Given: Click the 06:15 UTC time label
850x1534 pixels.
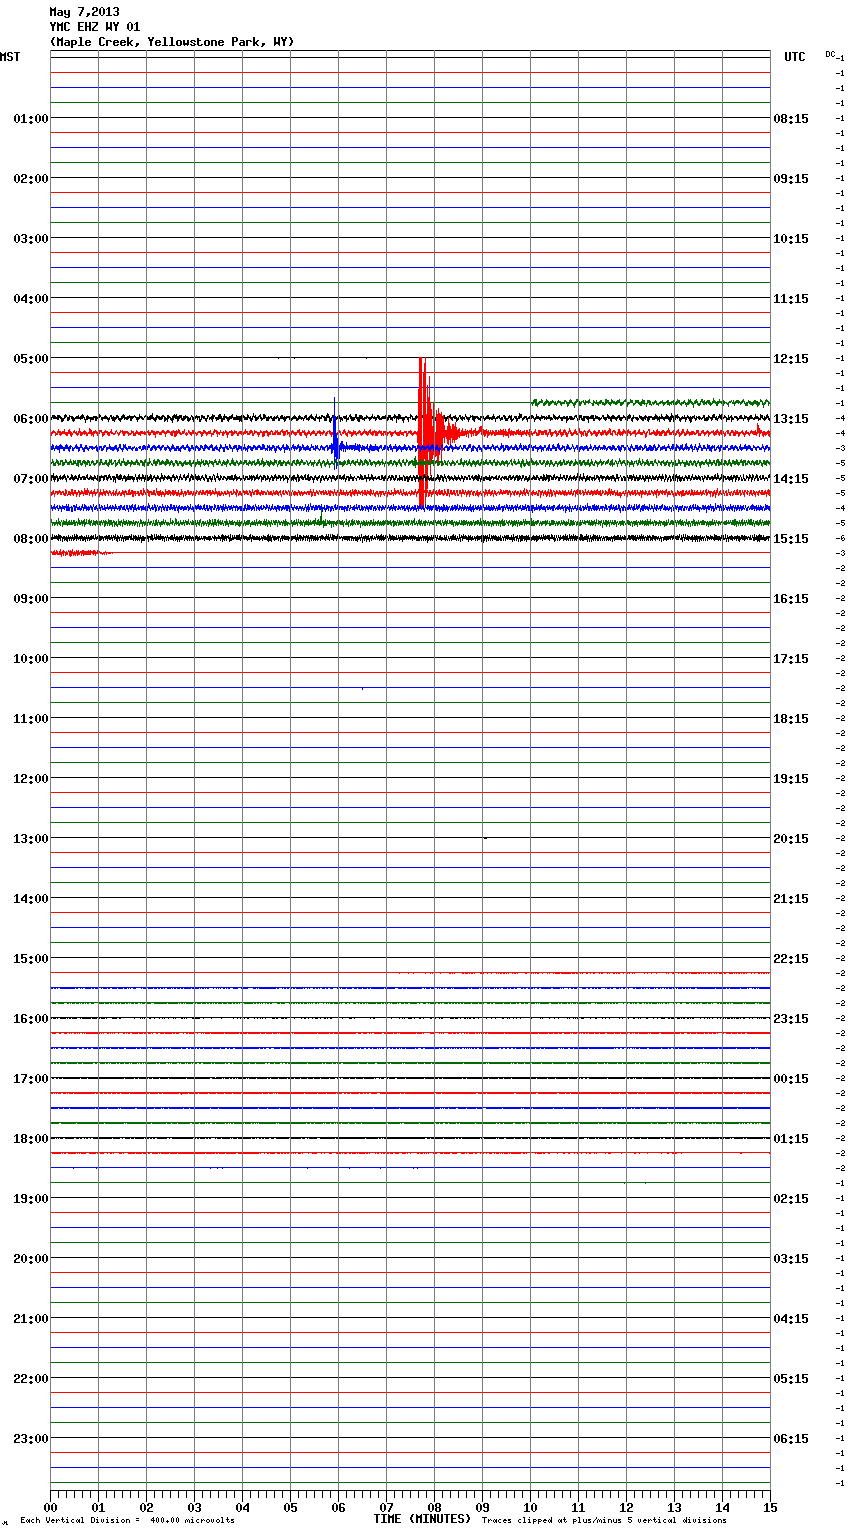Looking at the screenshot, I should tap(791, 1439).
